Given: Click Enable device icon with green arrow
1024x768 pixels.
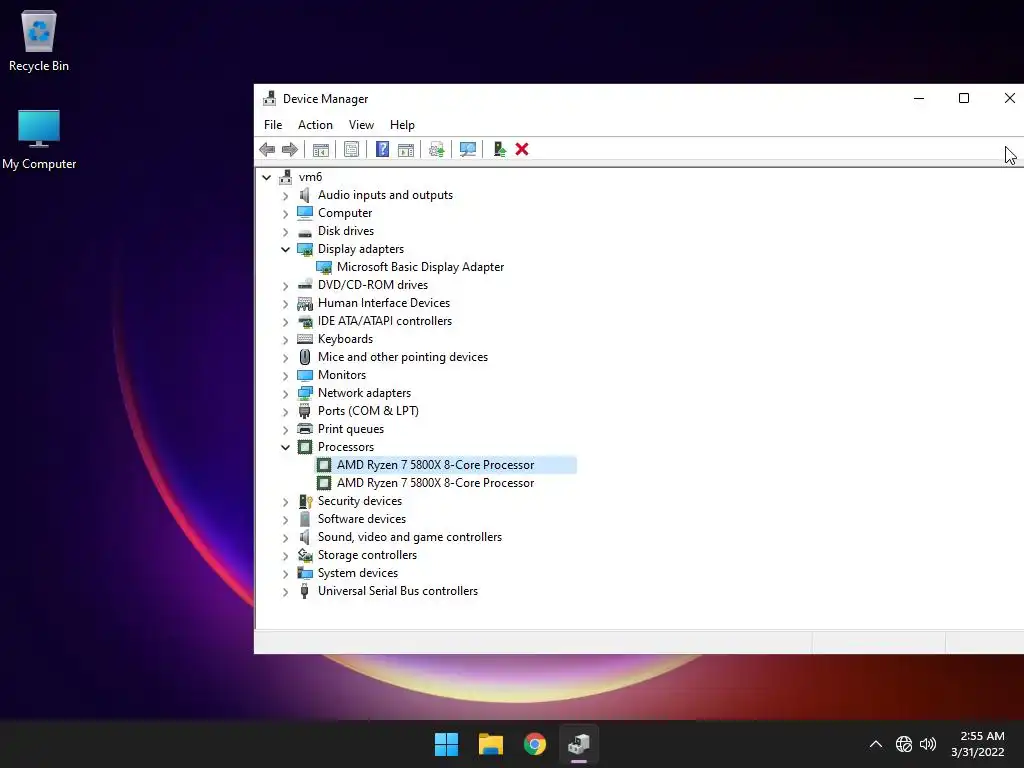Looking at the screenshot, I should point(500,150).
